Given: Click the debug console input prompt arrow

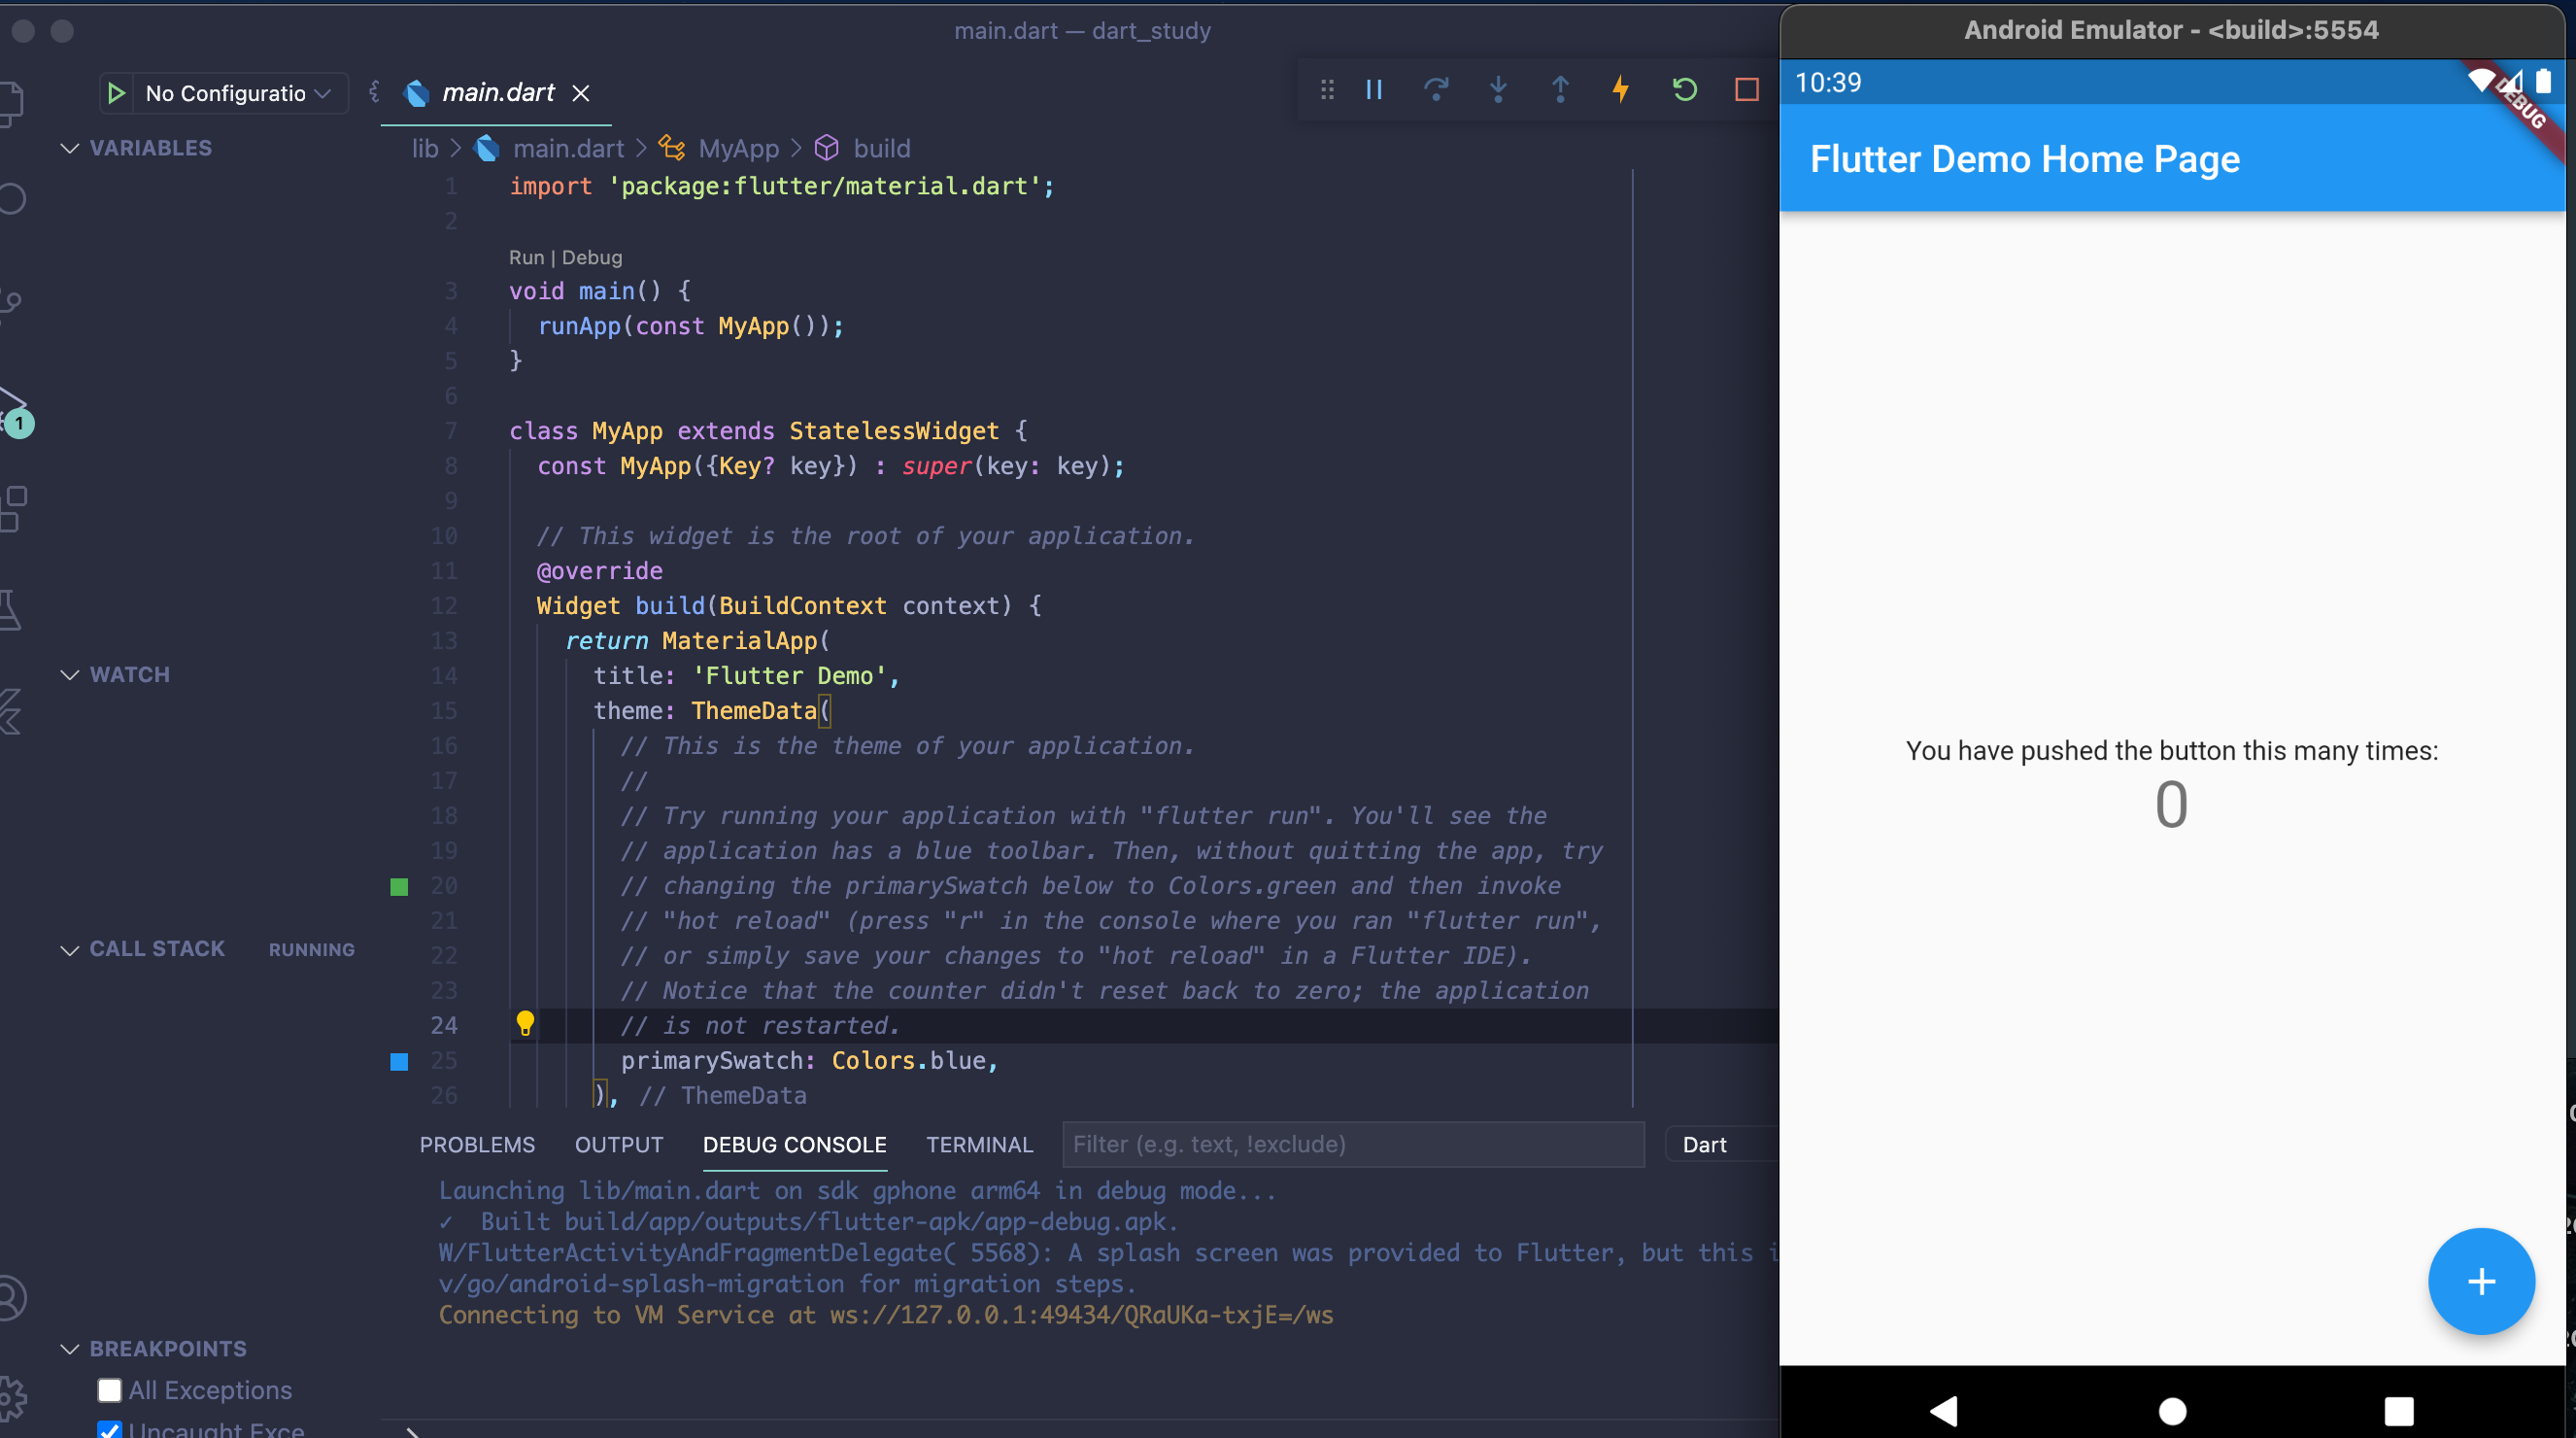Looking at the screenshot, I should coord(412,1431).
